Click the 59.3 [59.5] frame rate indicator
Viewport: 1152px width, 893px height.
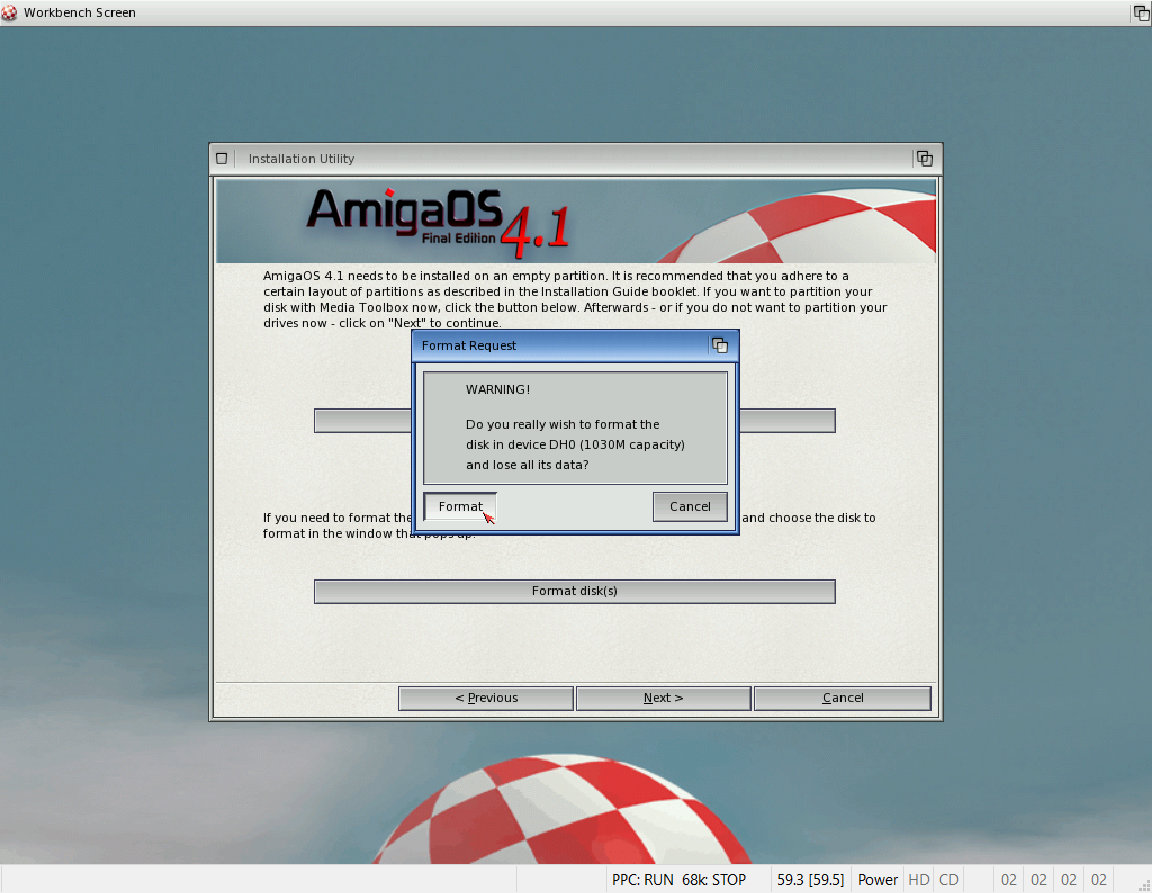coord(810,880)
